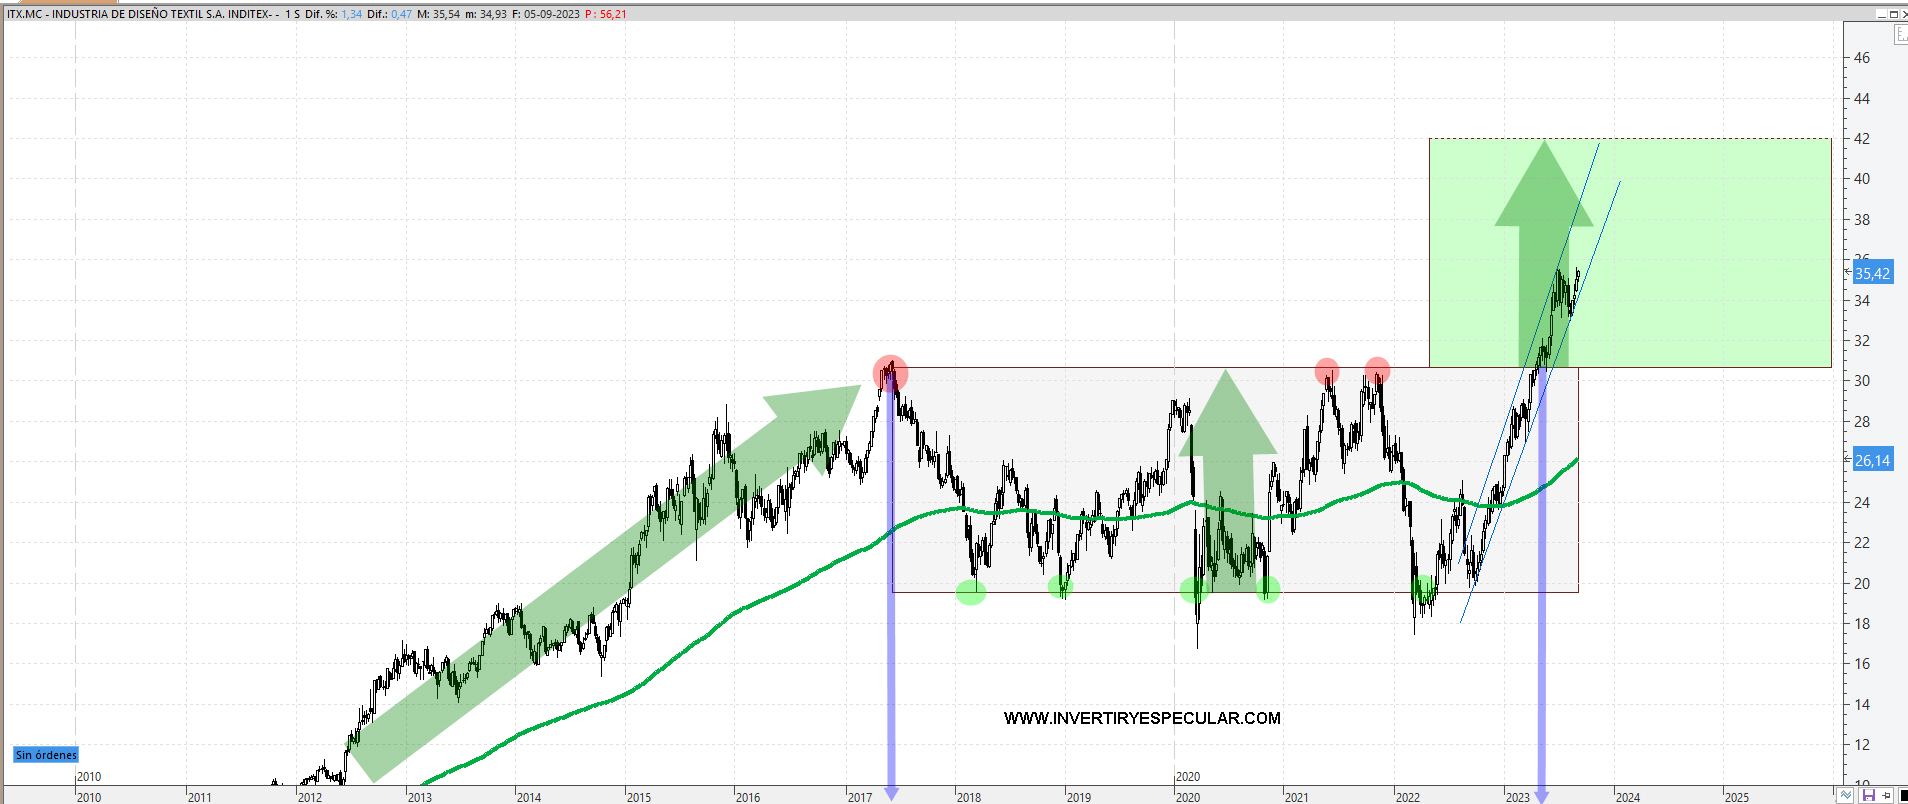Click the black square icon in bottom-right corner
1908x804 pixels.
pos(1903,795)
